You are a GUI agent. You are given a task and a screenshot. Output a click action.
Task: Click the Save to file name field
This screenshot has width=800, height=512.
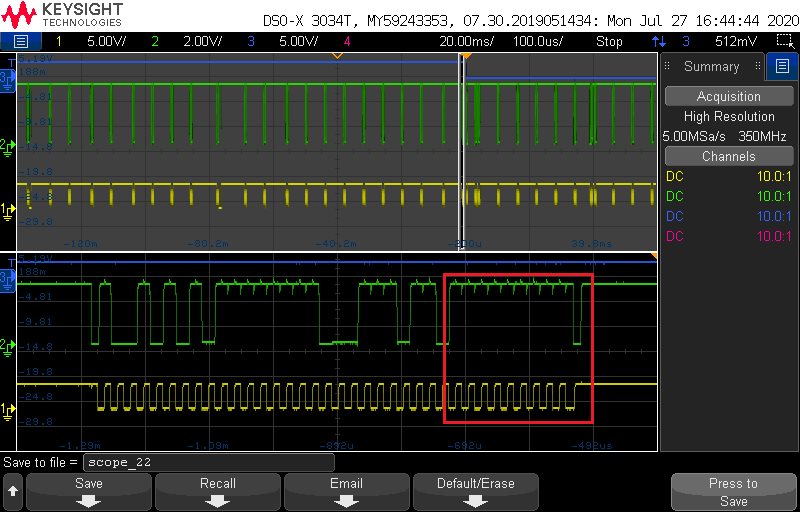[x=208, y=463]
